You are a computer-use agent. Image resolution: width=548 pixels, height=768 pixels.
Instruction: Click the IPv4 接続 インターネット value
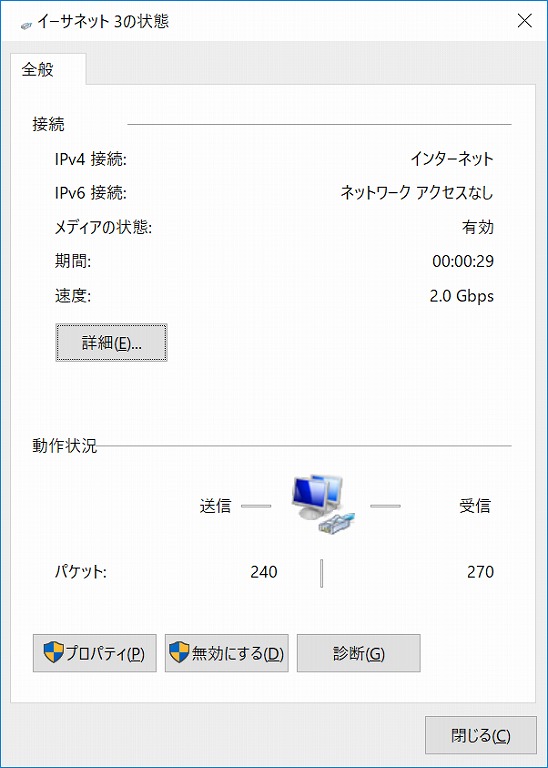(452, 159)
